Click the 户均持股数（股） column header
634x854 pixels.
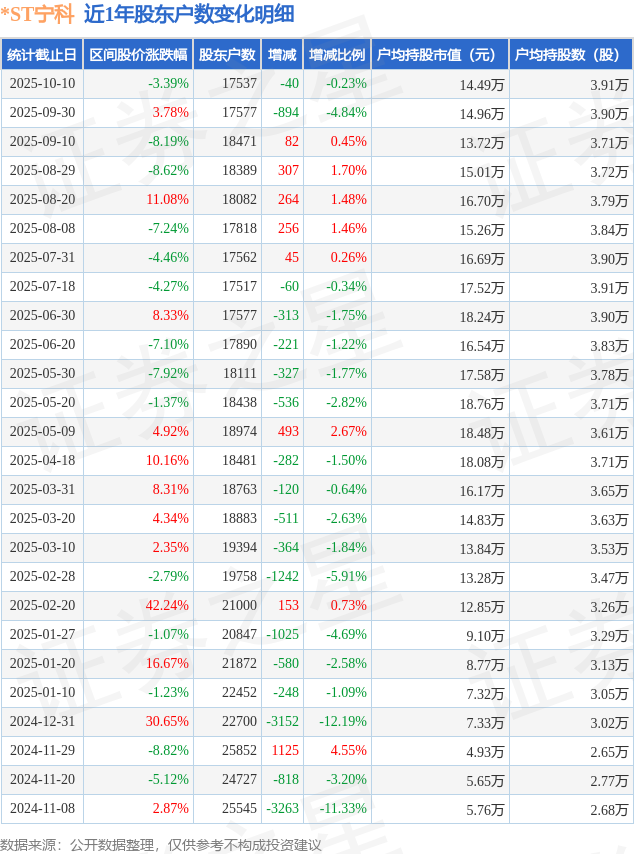pos(570,55)
